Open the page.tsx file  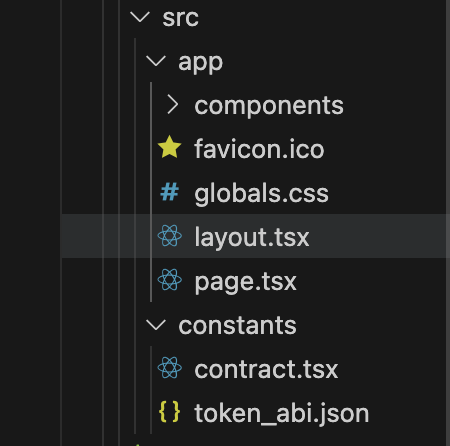pyautogui.click(x=245, y=282)
